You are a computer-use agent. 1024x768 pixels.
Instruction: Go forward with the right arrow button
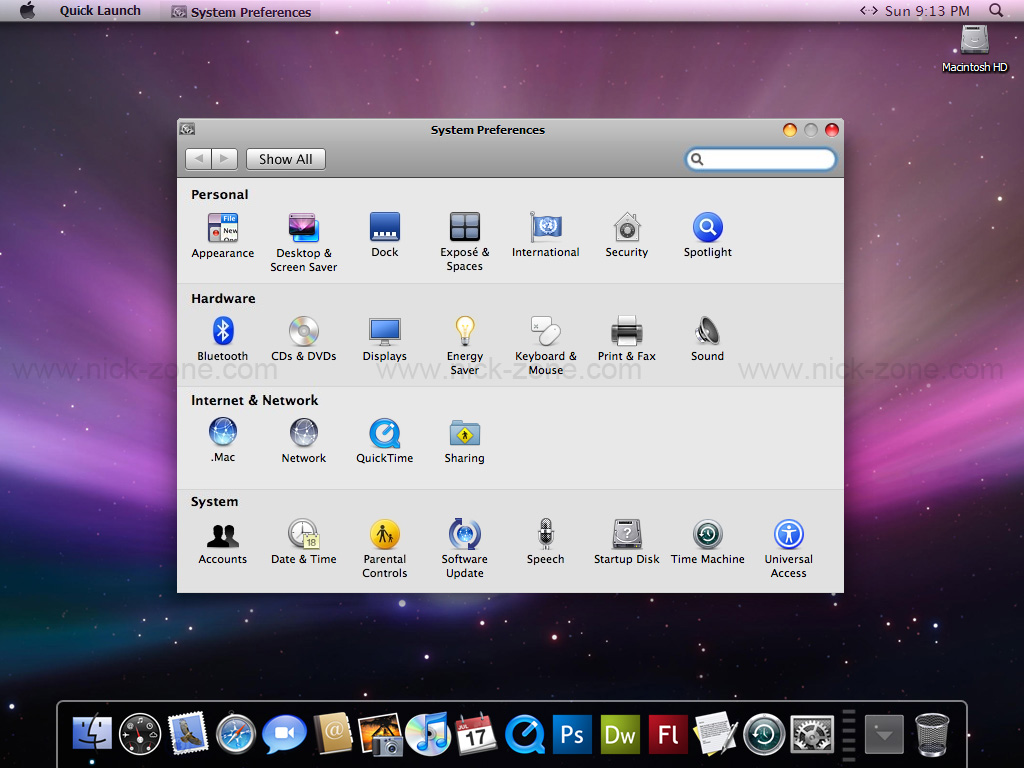[x=225, y=159]
